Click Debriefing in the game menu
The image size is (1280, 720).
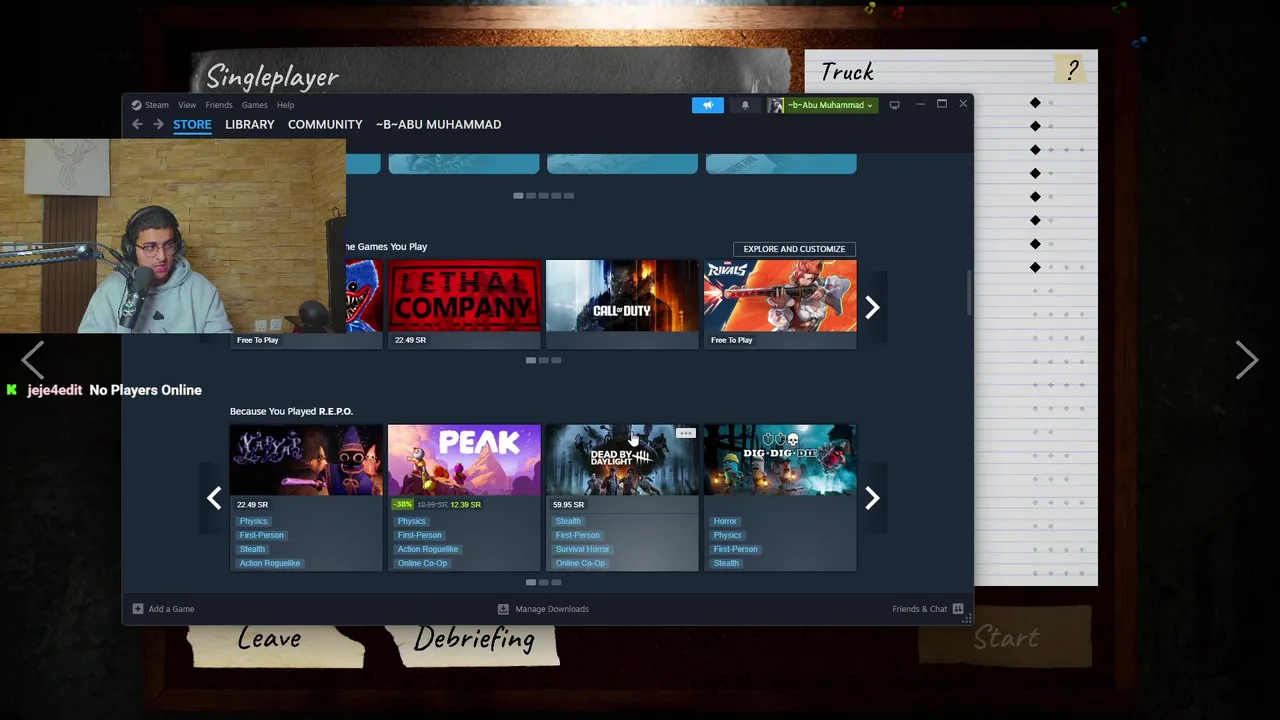coord(474,640)
